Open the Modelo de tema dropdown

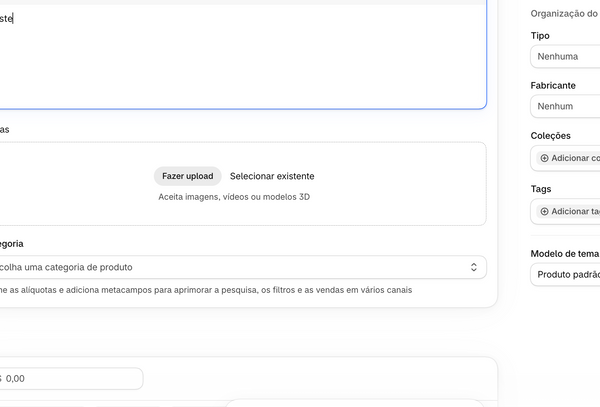tap(565, 275)
